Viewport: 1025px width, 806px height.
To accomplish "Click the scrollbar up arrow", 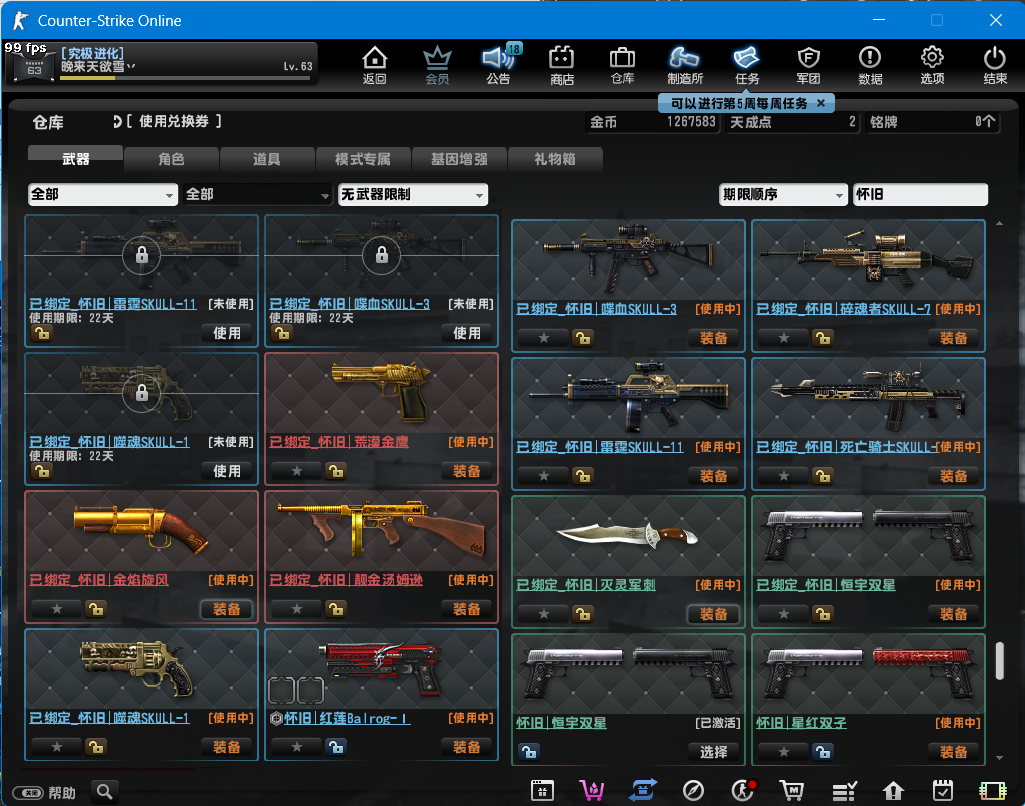I will coord(1000,223).
